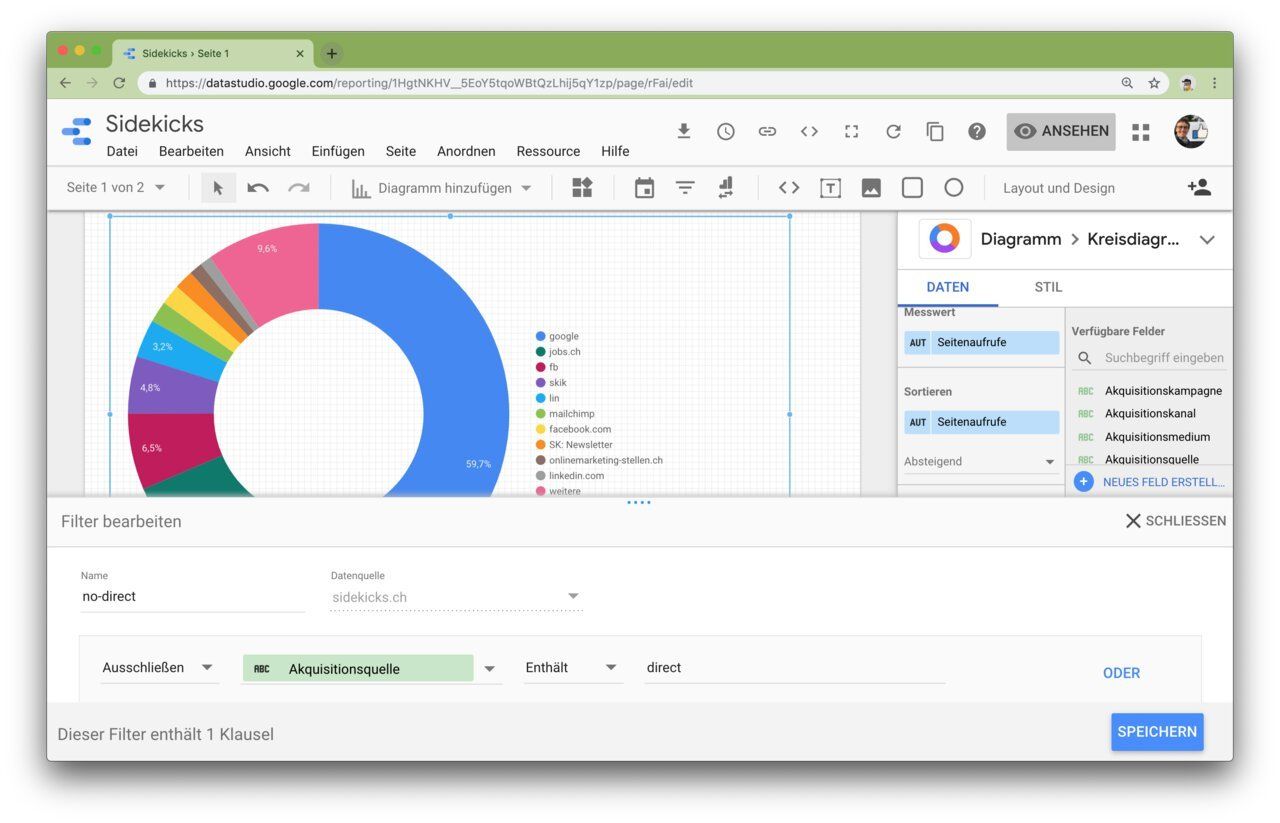Refresh the report data icon
1280x823 pixels.
[893, 131]
